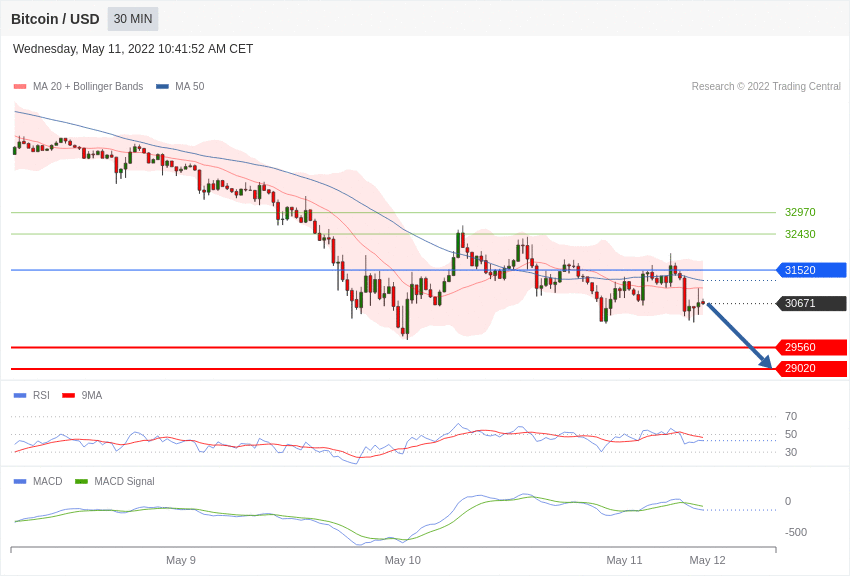This screenshot has width=850, height=576.
Task: Click the green 32430 resistance label
Action: 800,234
